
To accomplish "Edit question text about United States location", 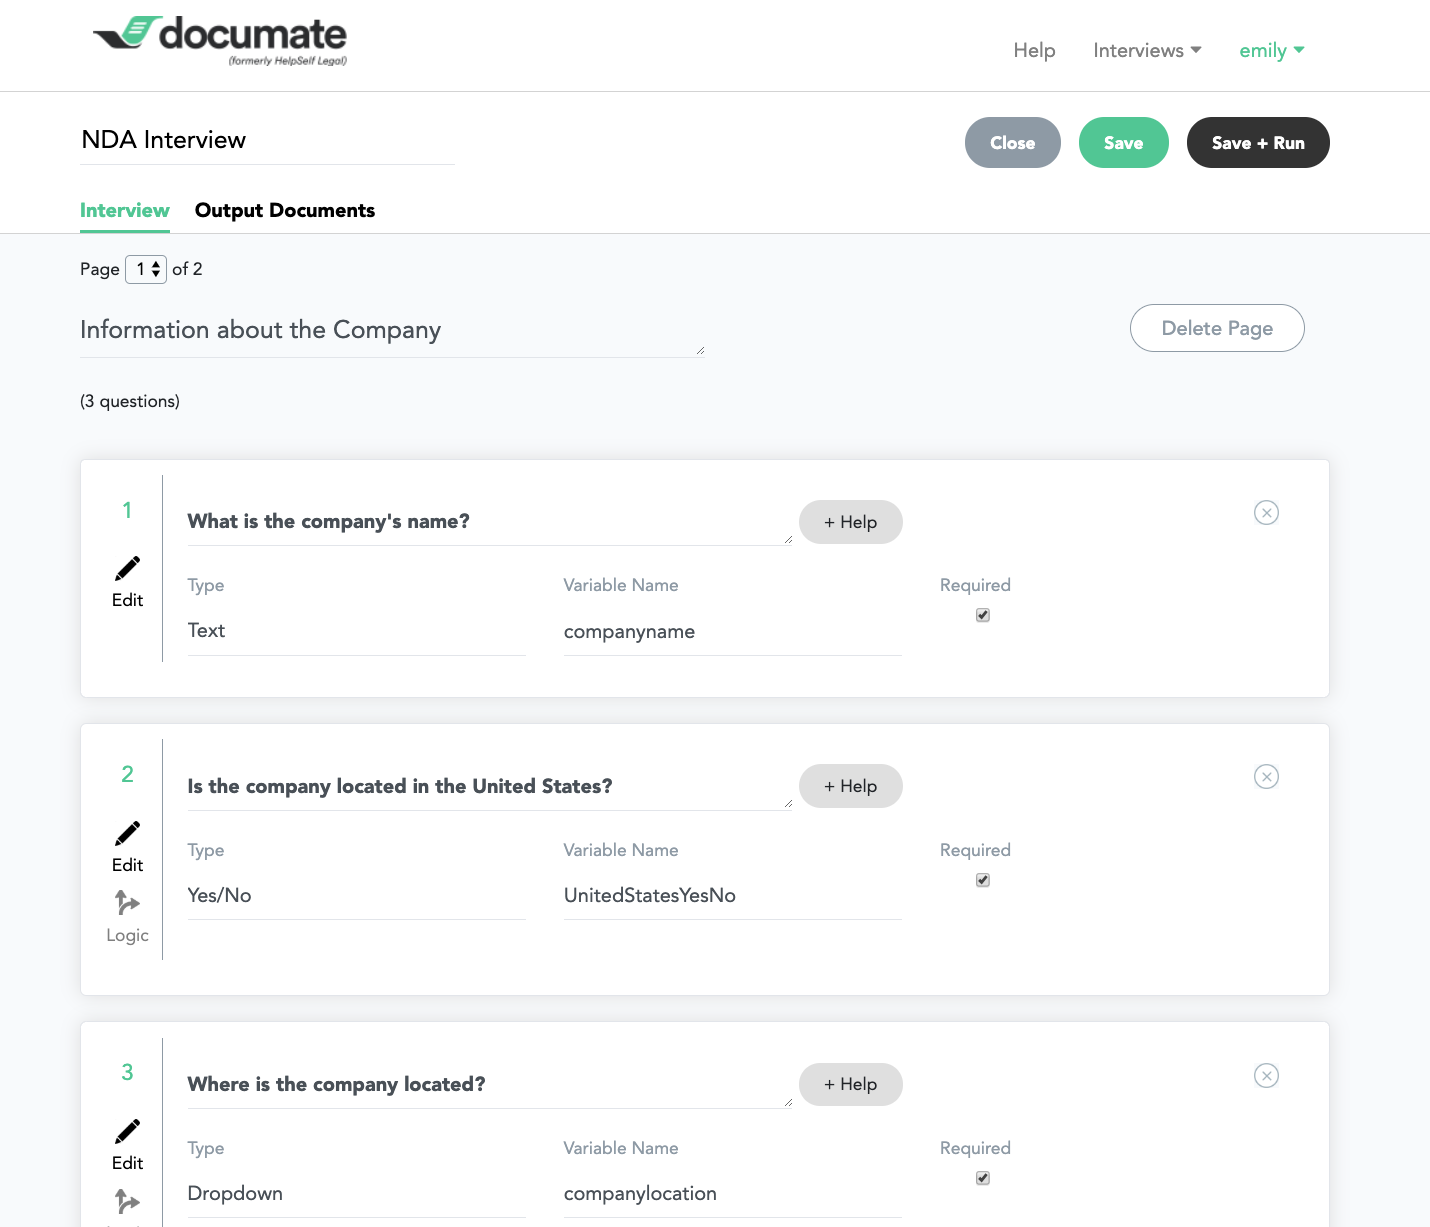I will coord(490,787).
